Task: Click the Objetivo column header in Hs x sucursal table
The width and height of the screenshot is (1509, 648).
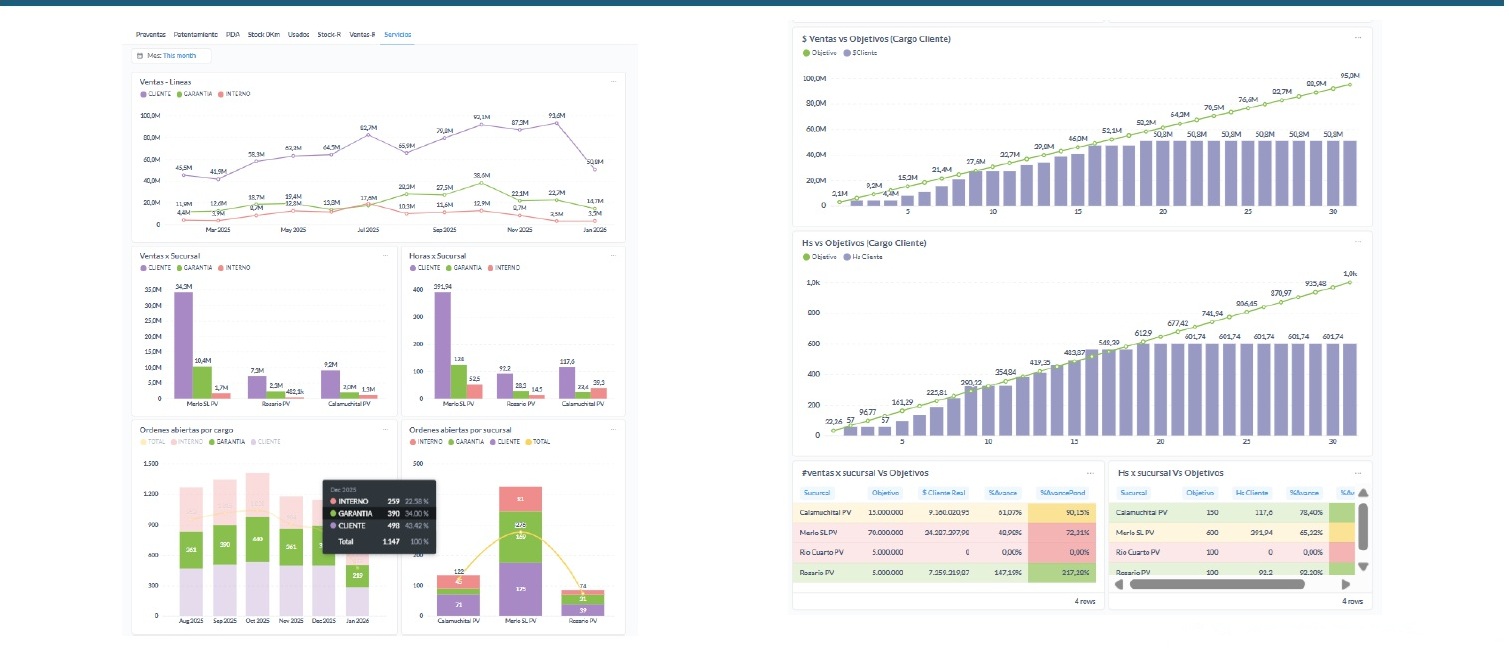Action: 1199,492
